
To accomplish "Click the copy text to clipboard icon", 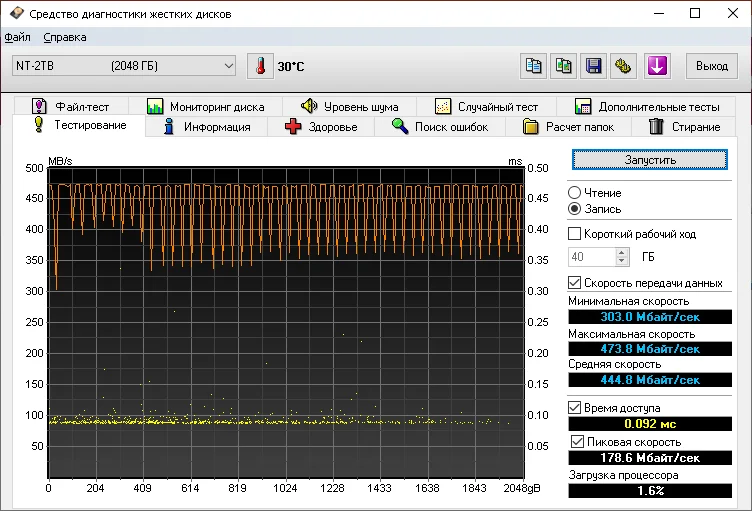I will pos(535,66).
